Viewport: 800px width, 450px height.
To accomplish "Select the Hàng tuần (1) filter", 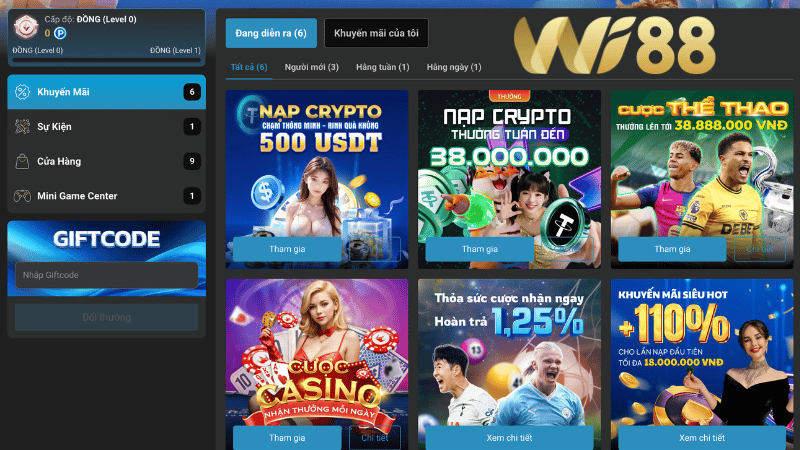I will pos(383,67).
